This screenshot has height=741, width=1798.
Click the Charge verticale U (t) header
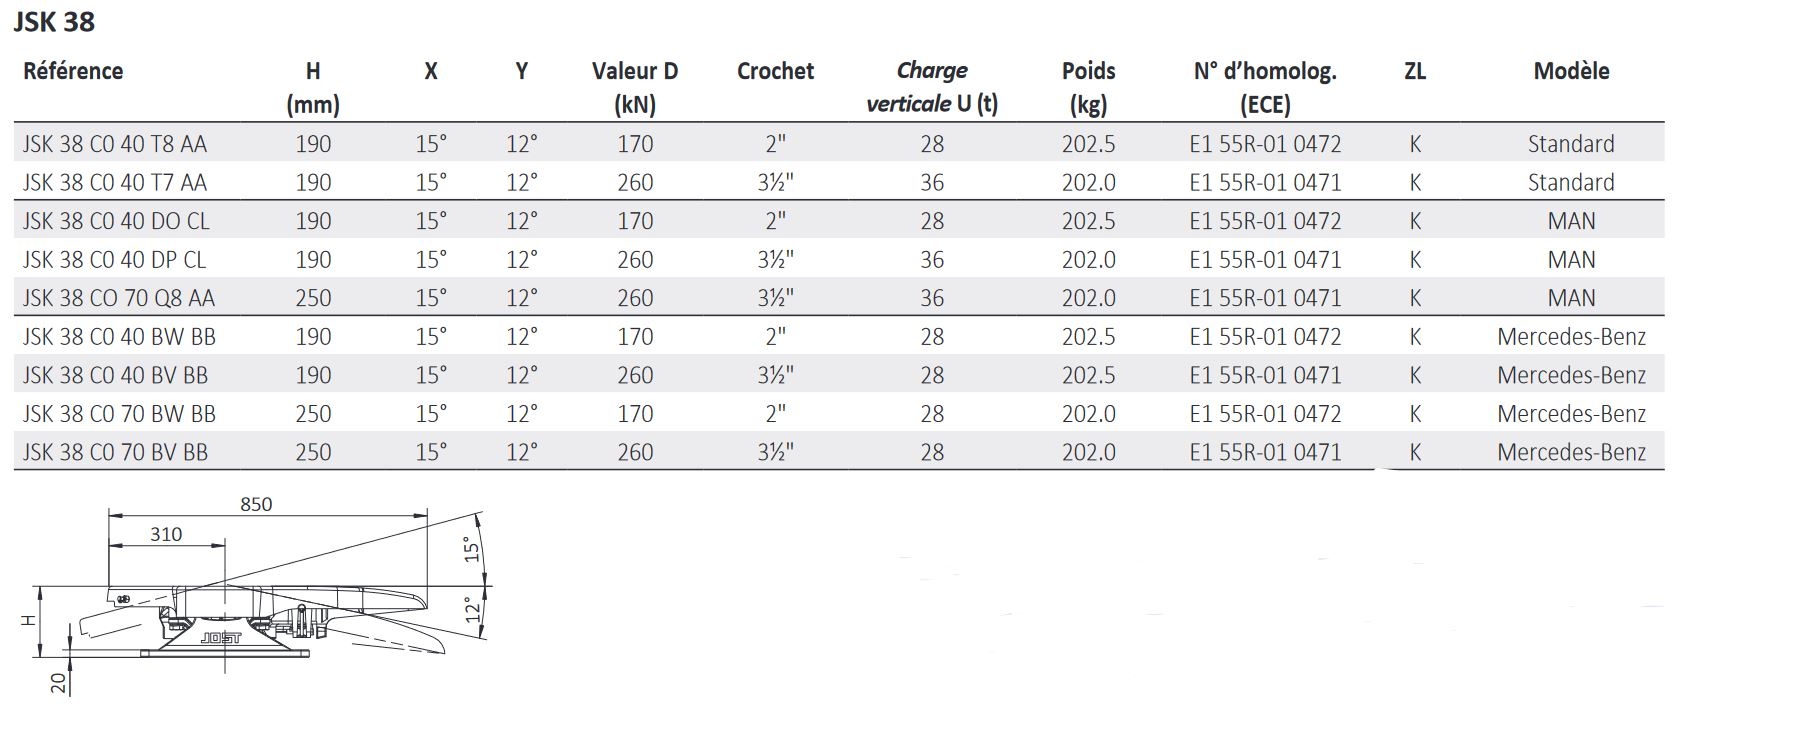coord(932,86)
